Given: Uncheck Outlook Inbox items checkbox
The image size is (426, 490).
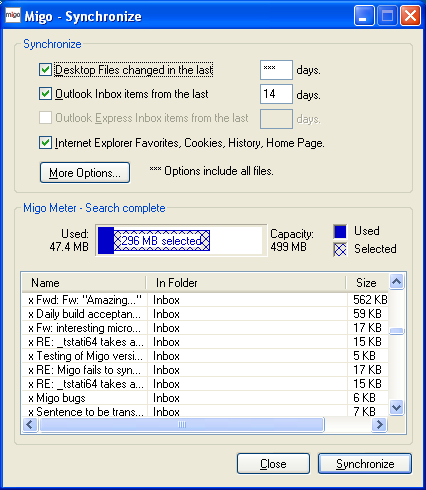Looking at the screenshot, I should pyautogui.click(x=45, y=94).
